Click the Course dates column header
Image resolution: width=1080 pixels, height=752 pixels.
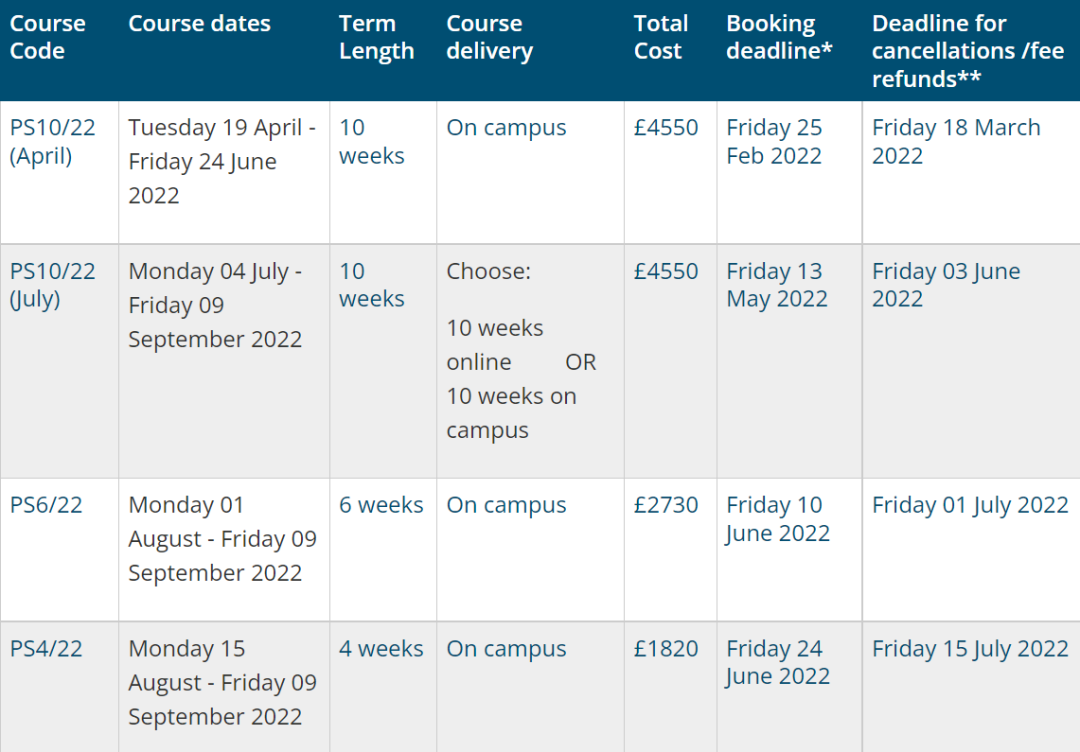point(199,23)
